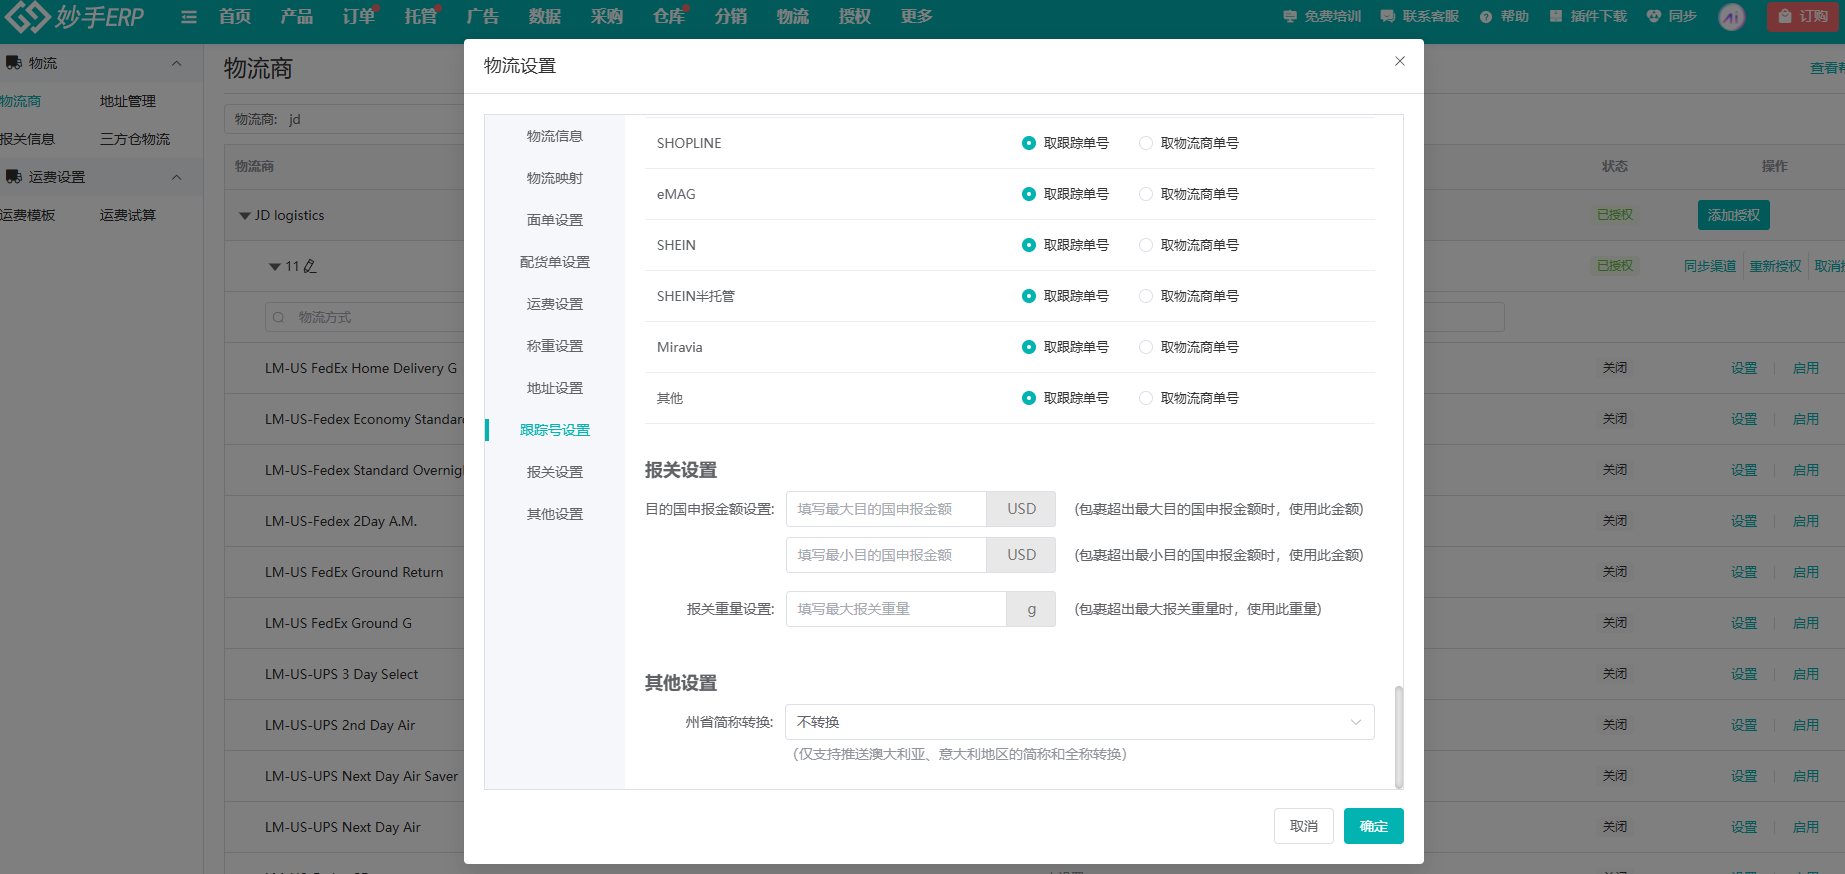
Task: Open the 订单 top menu
Action: tap(359, 16)
